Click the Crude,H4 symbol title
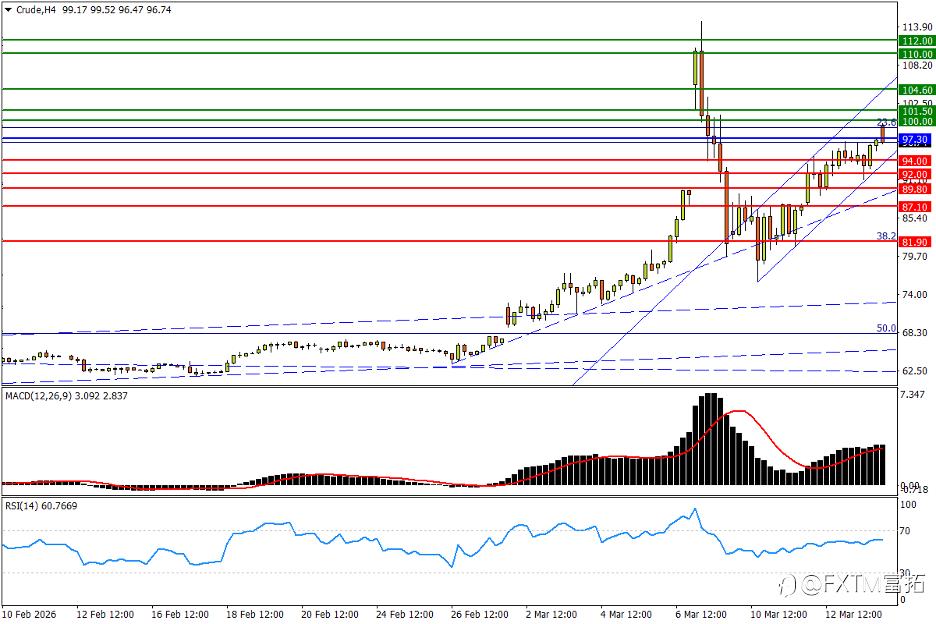The width and height of the screenshot is (936, 624). (x=36, y=10)
